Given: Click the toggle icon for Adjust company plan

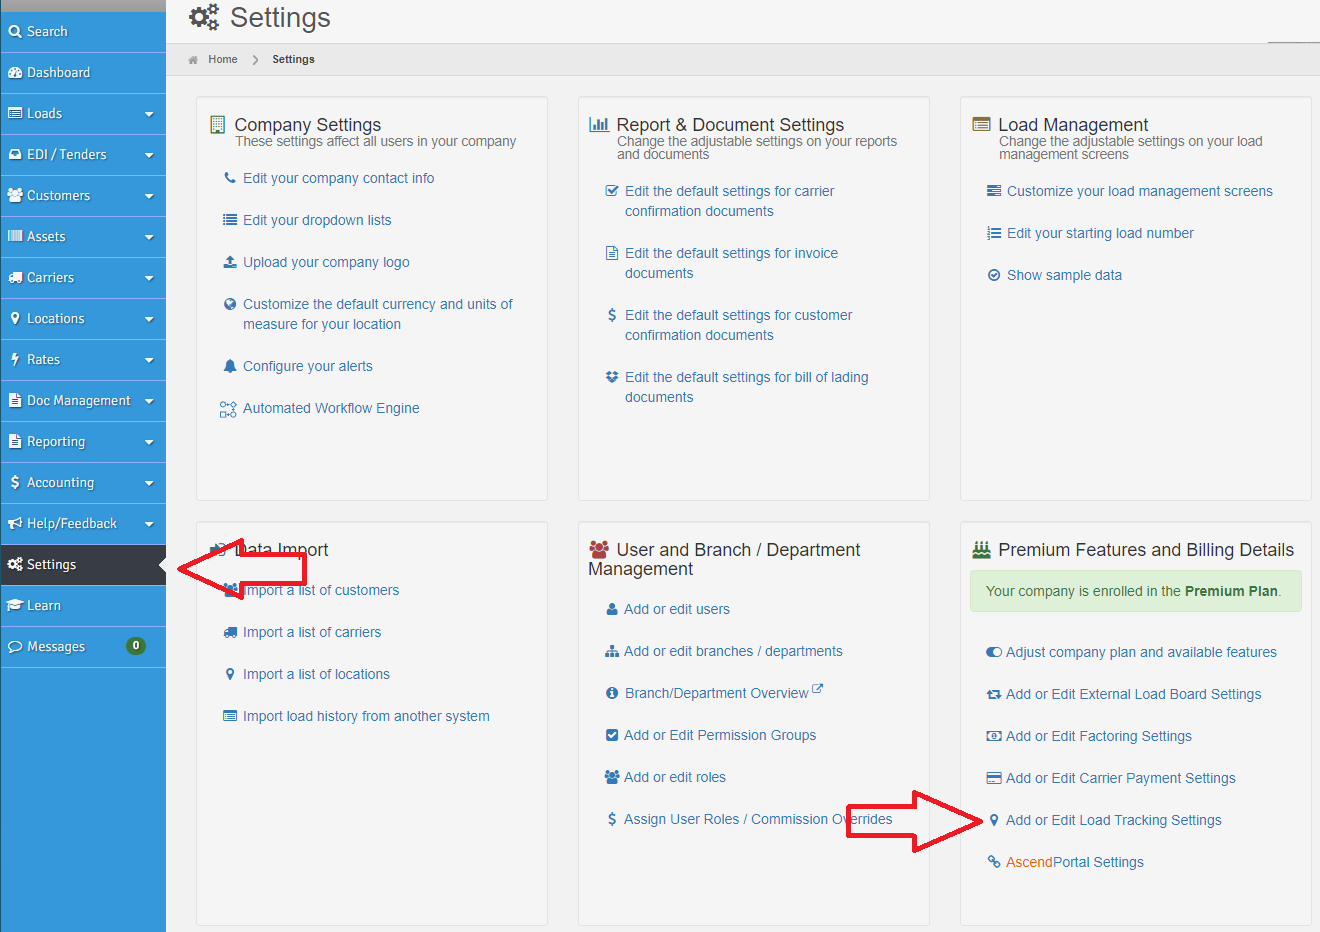Looking at the screenshot, I should coord(994,652).
